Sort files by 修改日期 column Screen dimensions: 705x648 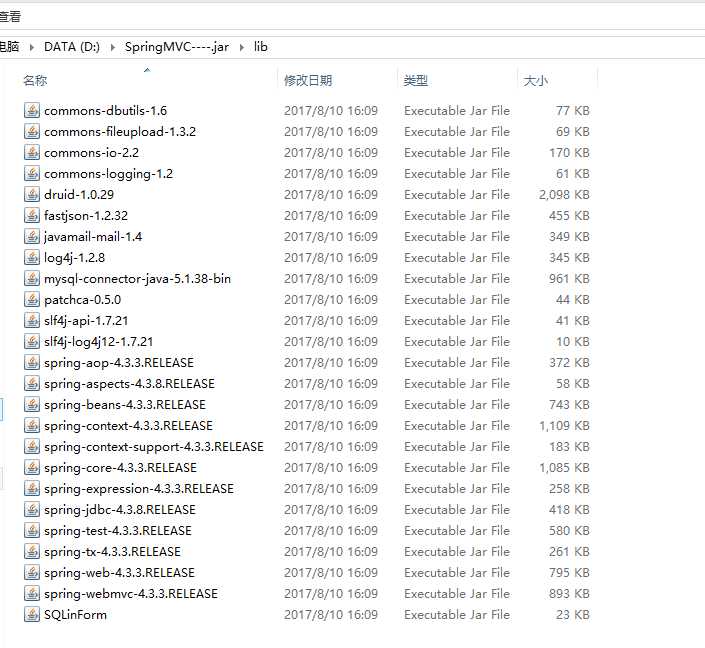click(308, 80)
